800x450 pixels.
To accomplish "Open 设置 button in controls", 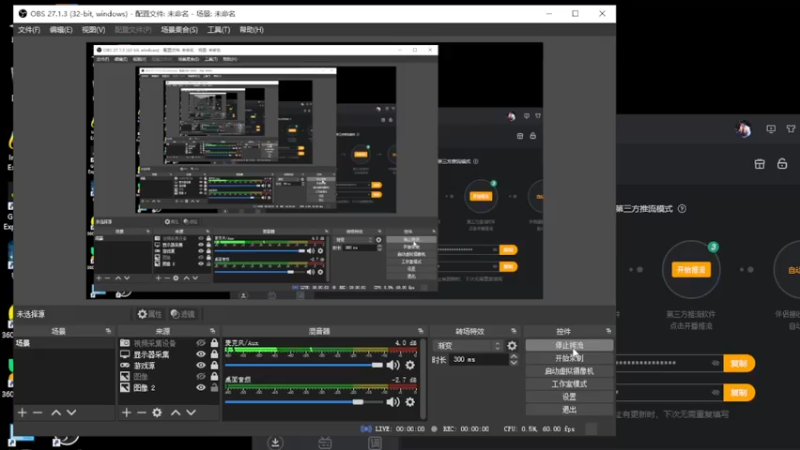I will [x=569, y=396].
